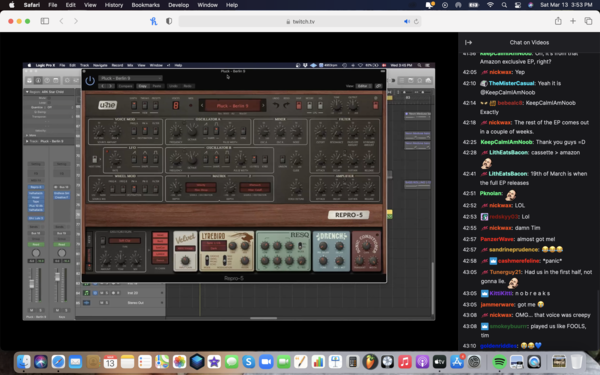Click the Sonic Conditioner module
Viewport: 600px width, 375px height.
point(366,251)
